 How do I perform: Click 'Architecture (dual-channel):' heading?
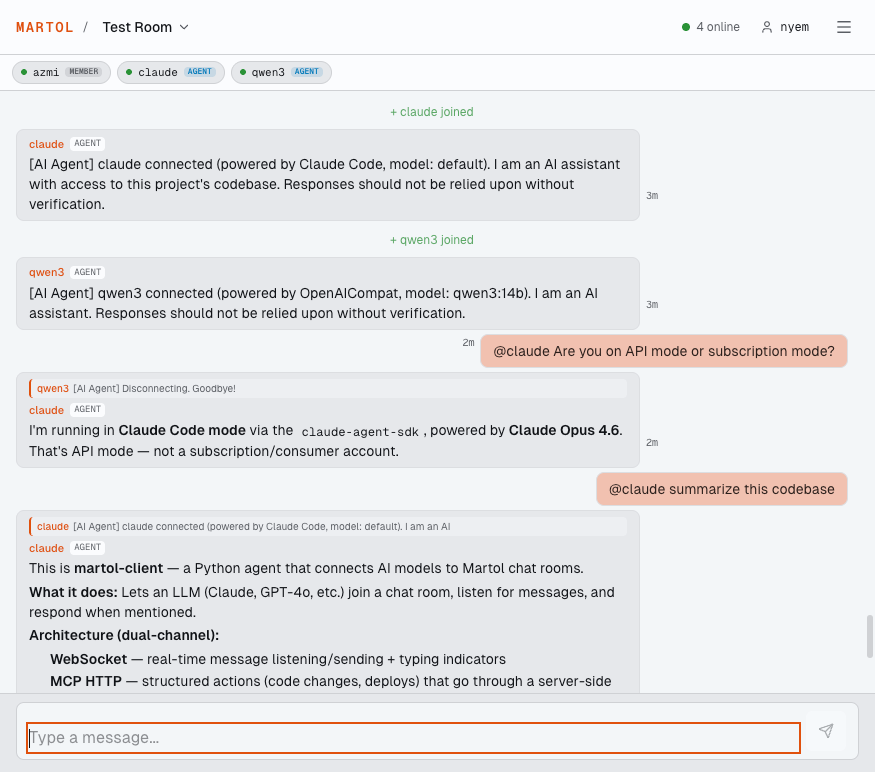point(124,635)
